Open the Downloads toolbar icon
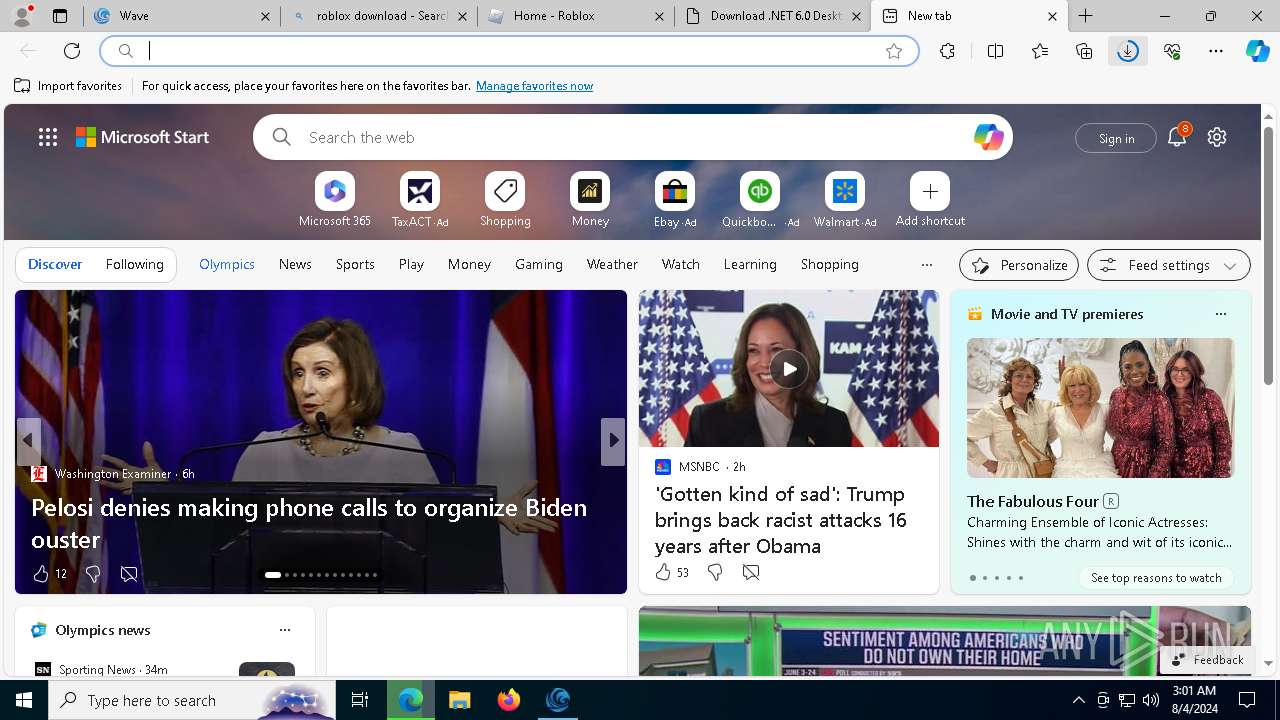The image size is (1280, 720). (1128, 51)
